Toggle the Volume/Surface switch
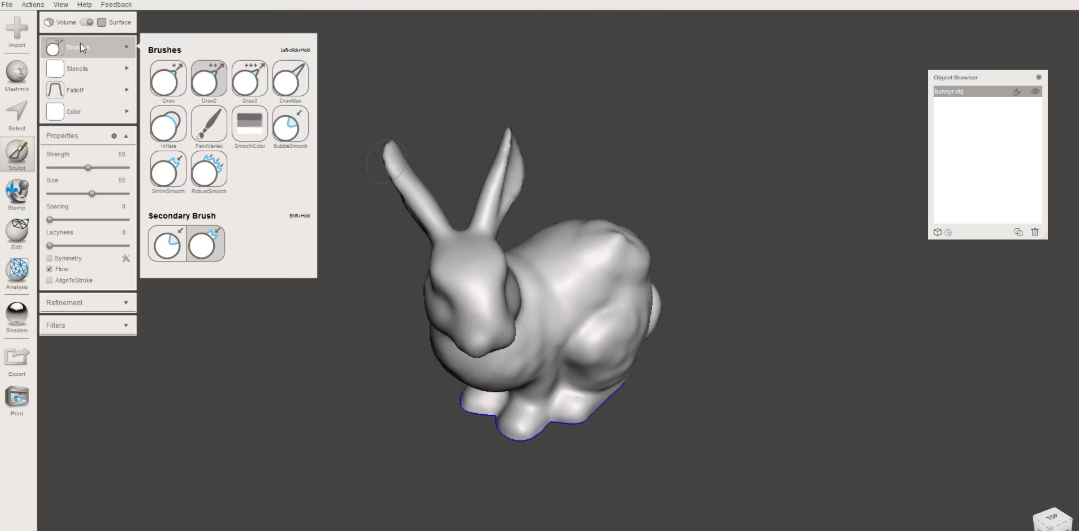 point(86,22)
